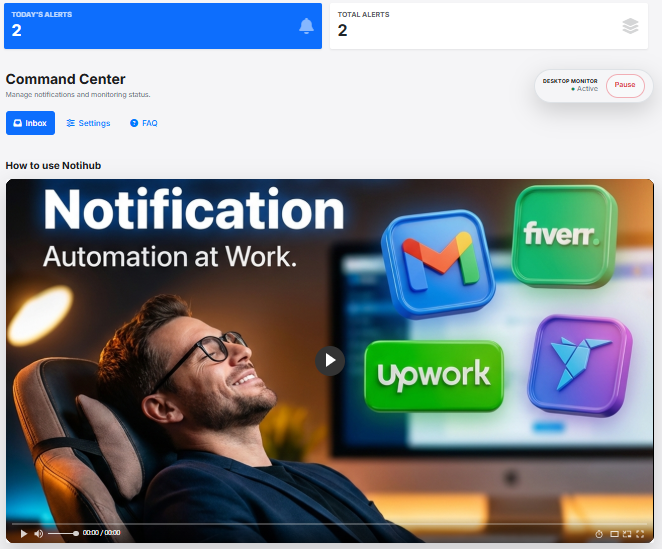Click the stacked layers icon in Total Alerts
The image size is (662, 549).
(630, 26)
